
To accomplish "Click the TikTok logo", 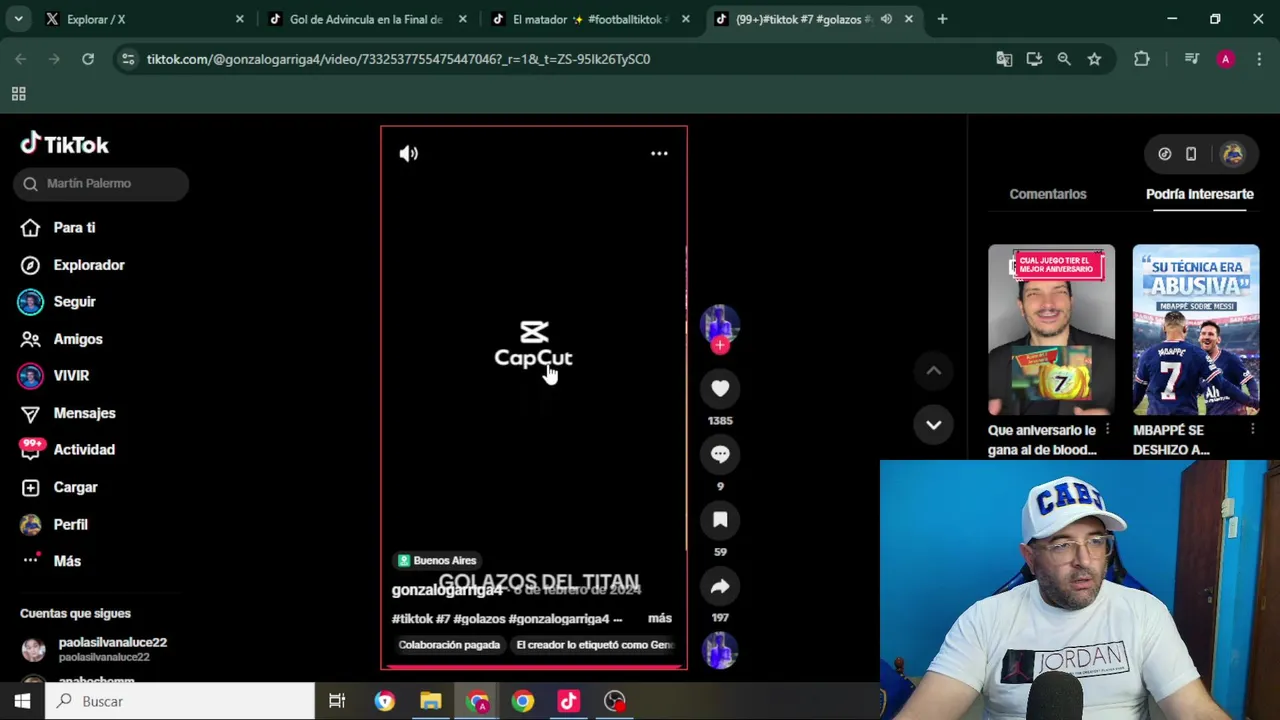I will tap(64, 145).
